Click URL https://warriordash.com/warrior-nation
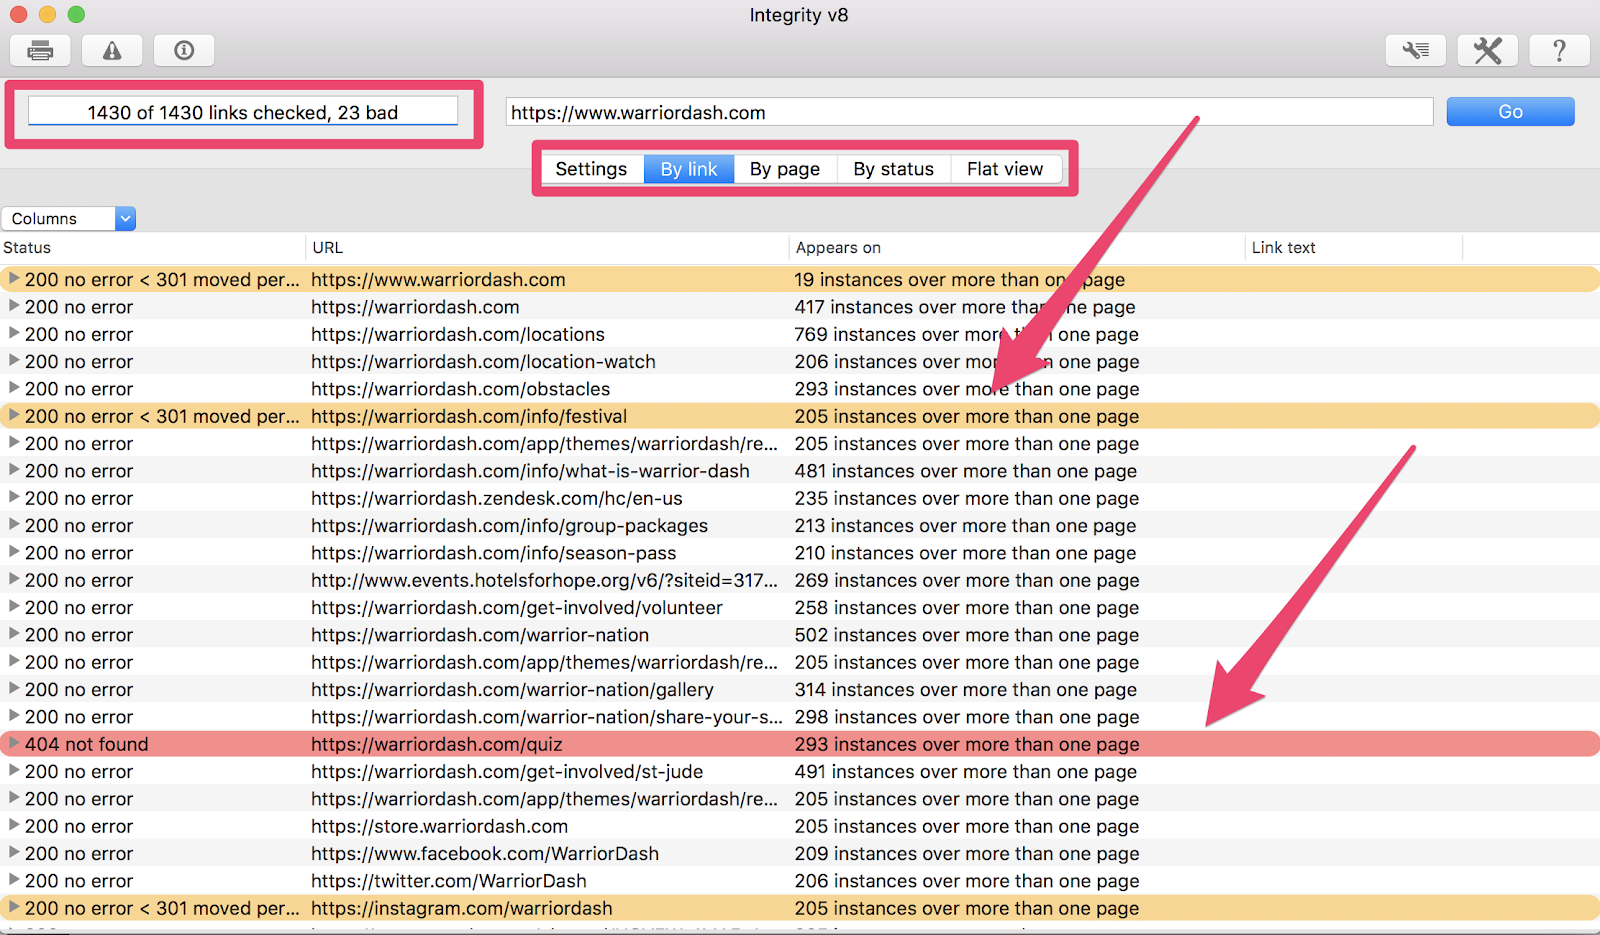Viewport: 1600px width, 935px height. [x=480, y=635]
